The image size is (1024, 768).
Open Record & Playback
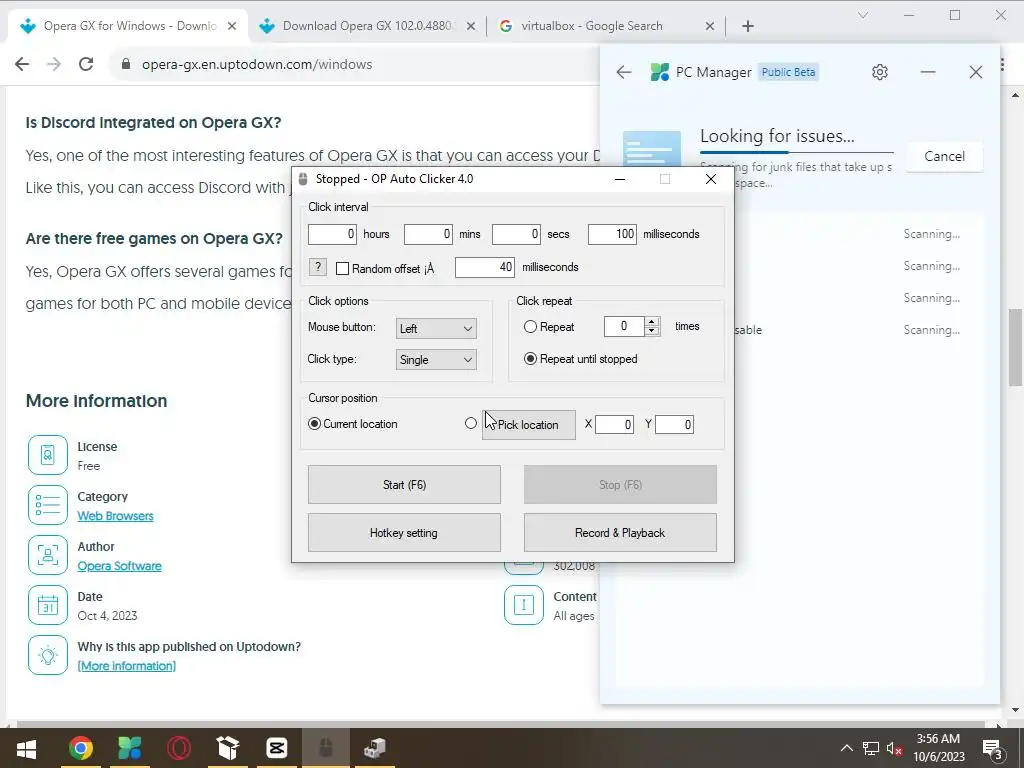click(620, 533)
